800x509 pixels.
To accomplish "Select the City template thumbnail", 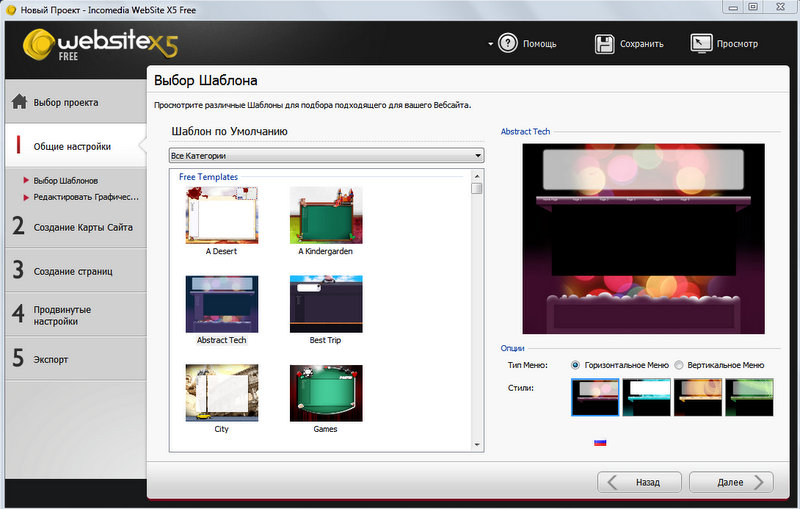I will click(x=222, y=393).
